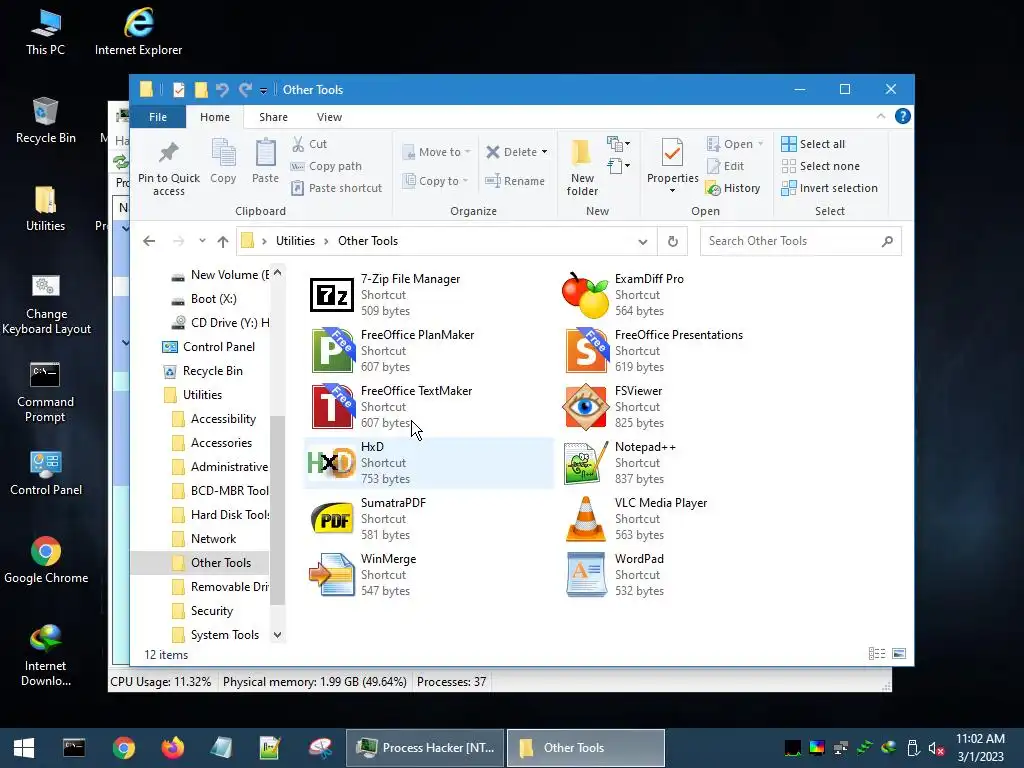Open the Easy access dropdown

click(x=618, y=166)
